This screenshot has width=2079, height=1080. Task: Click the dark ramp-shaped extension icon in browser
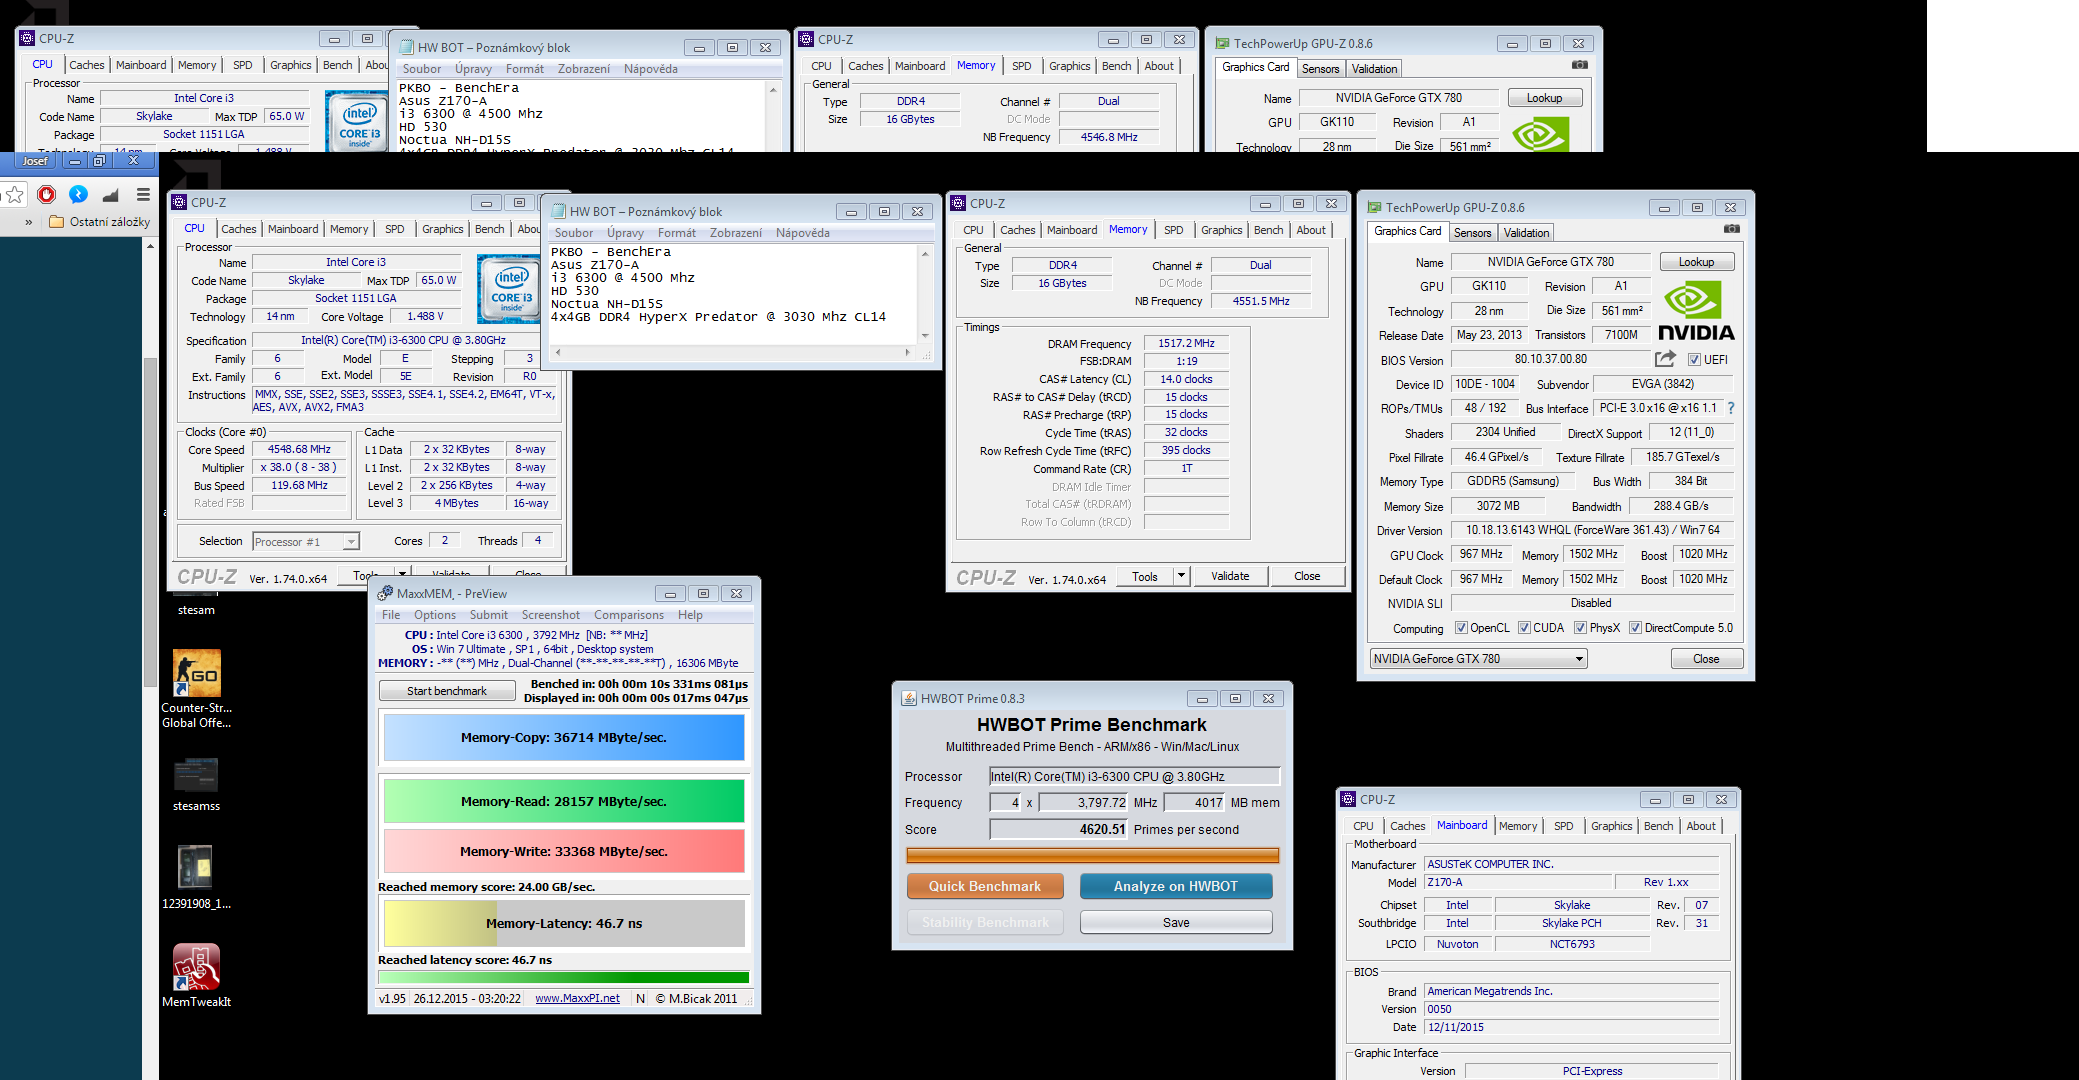tap(110, 194)
